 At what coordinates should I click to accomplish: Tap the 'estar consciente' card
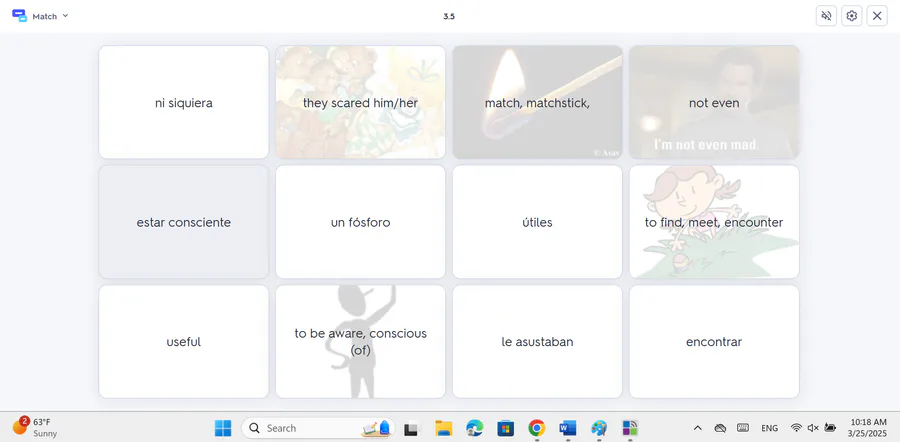click(x=184, y=222)
